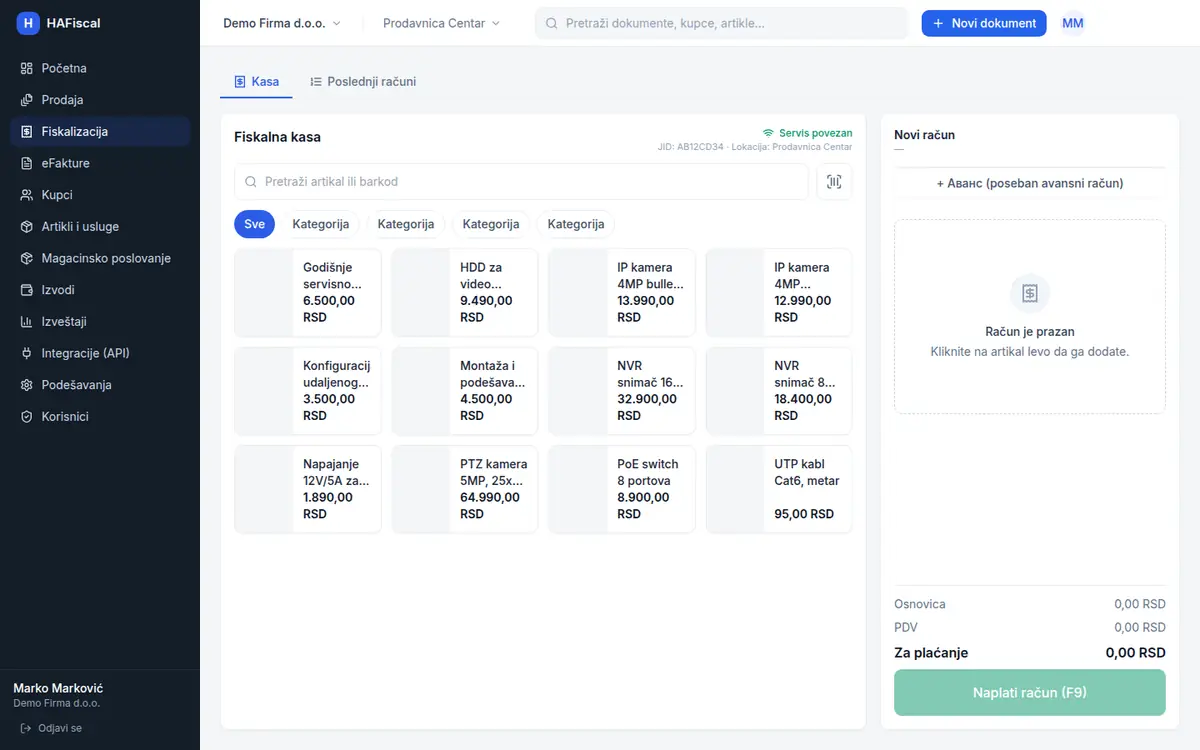
Task: Add the PoE switch 8 portova item
Action: 622,489
